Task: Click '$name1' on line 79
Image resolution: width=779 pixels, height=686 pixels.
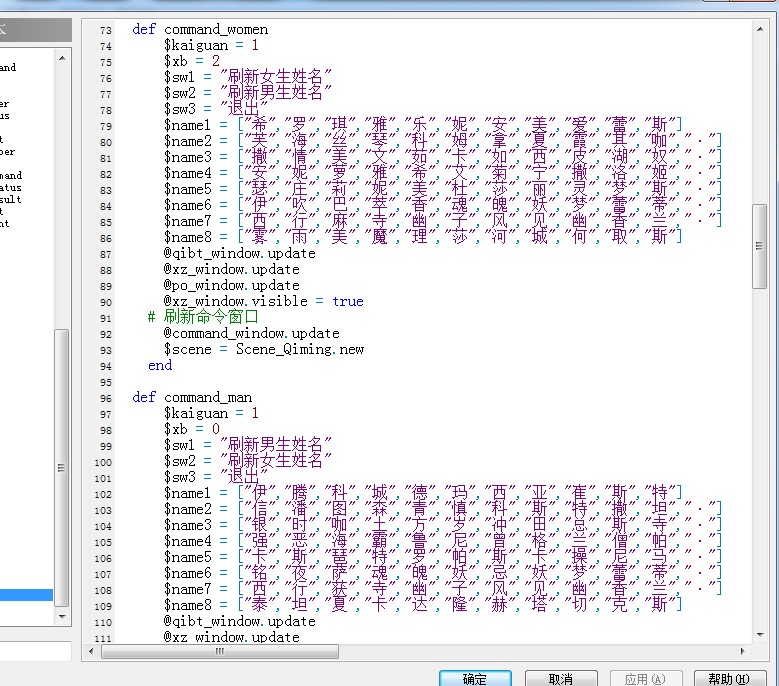Action: (x=187, y=126)
